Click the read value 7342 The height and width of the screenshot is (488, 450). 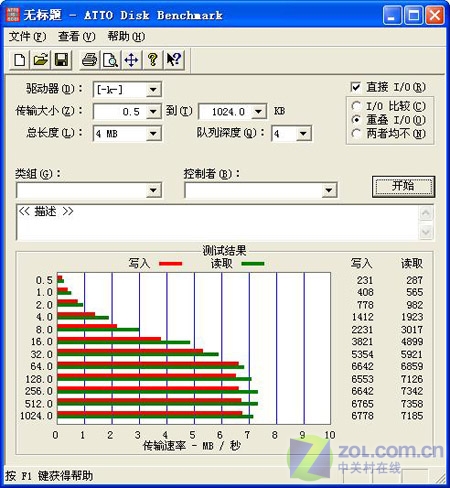tap(412, 391)
